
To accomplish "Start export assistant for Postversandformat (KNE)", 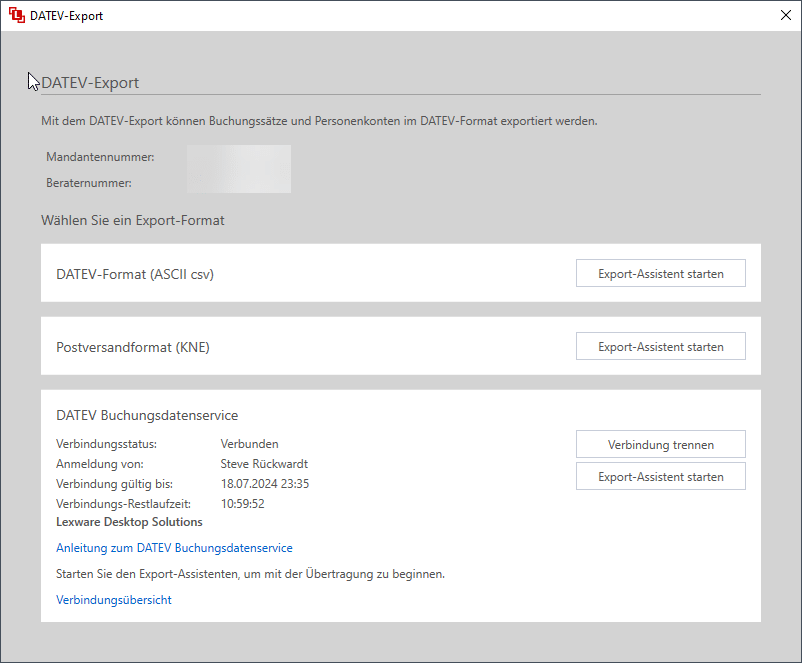I will click(660, 346).
